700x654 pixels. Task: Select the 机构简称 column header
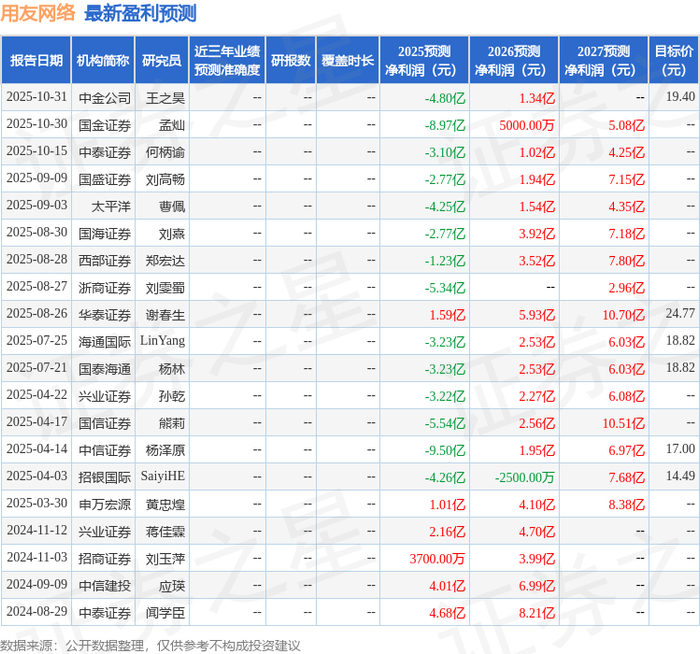click(103, 60)
